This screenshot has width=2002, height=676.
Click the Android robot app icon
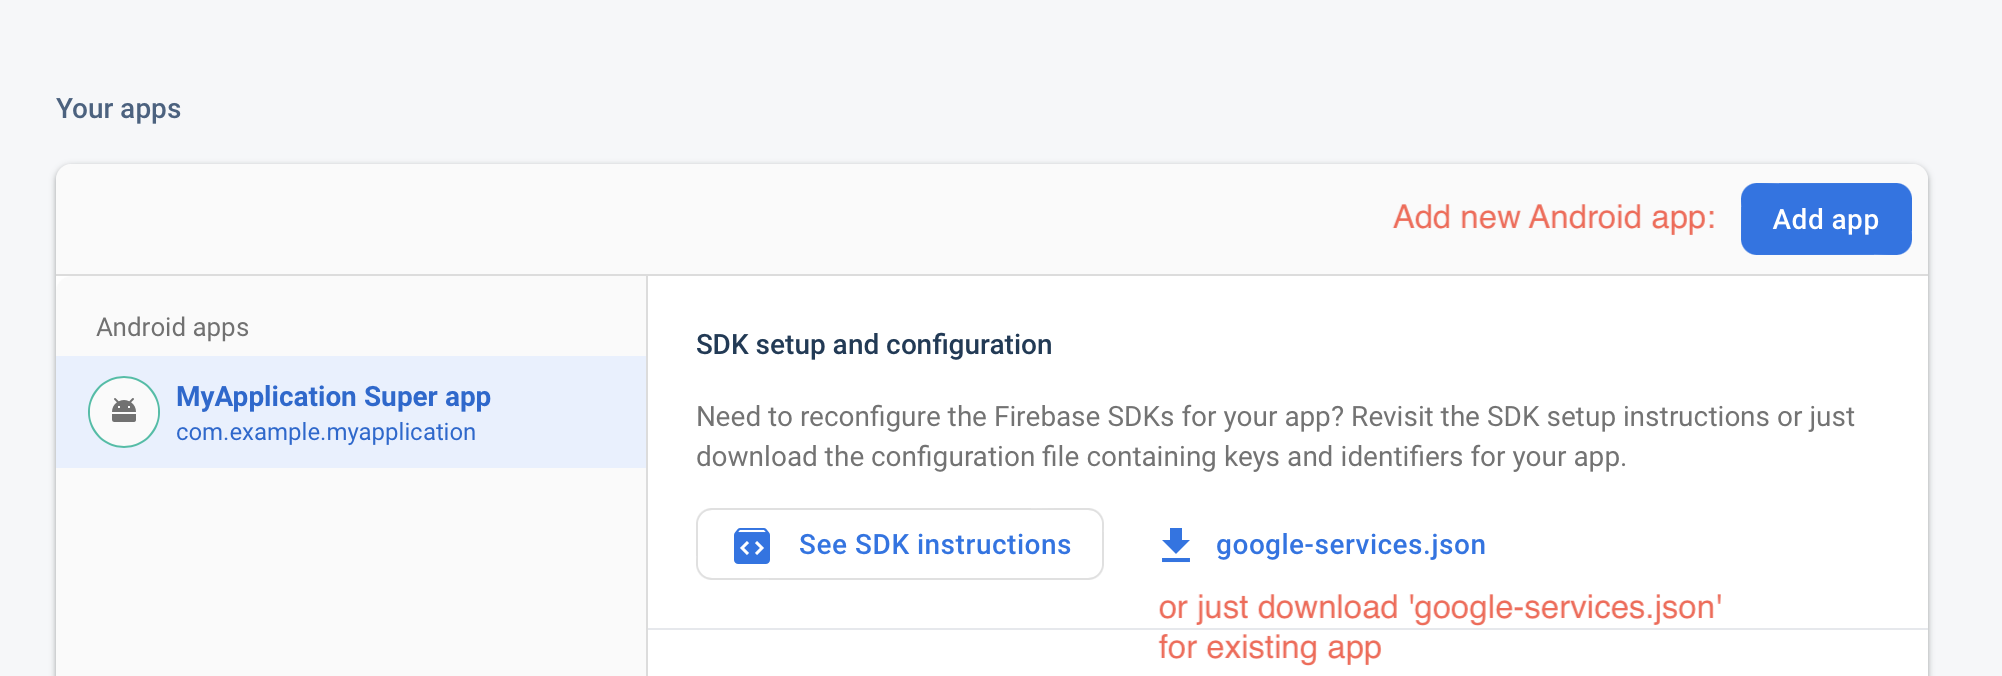pos(124,411)
